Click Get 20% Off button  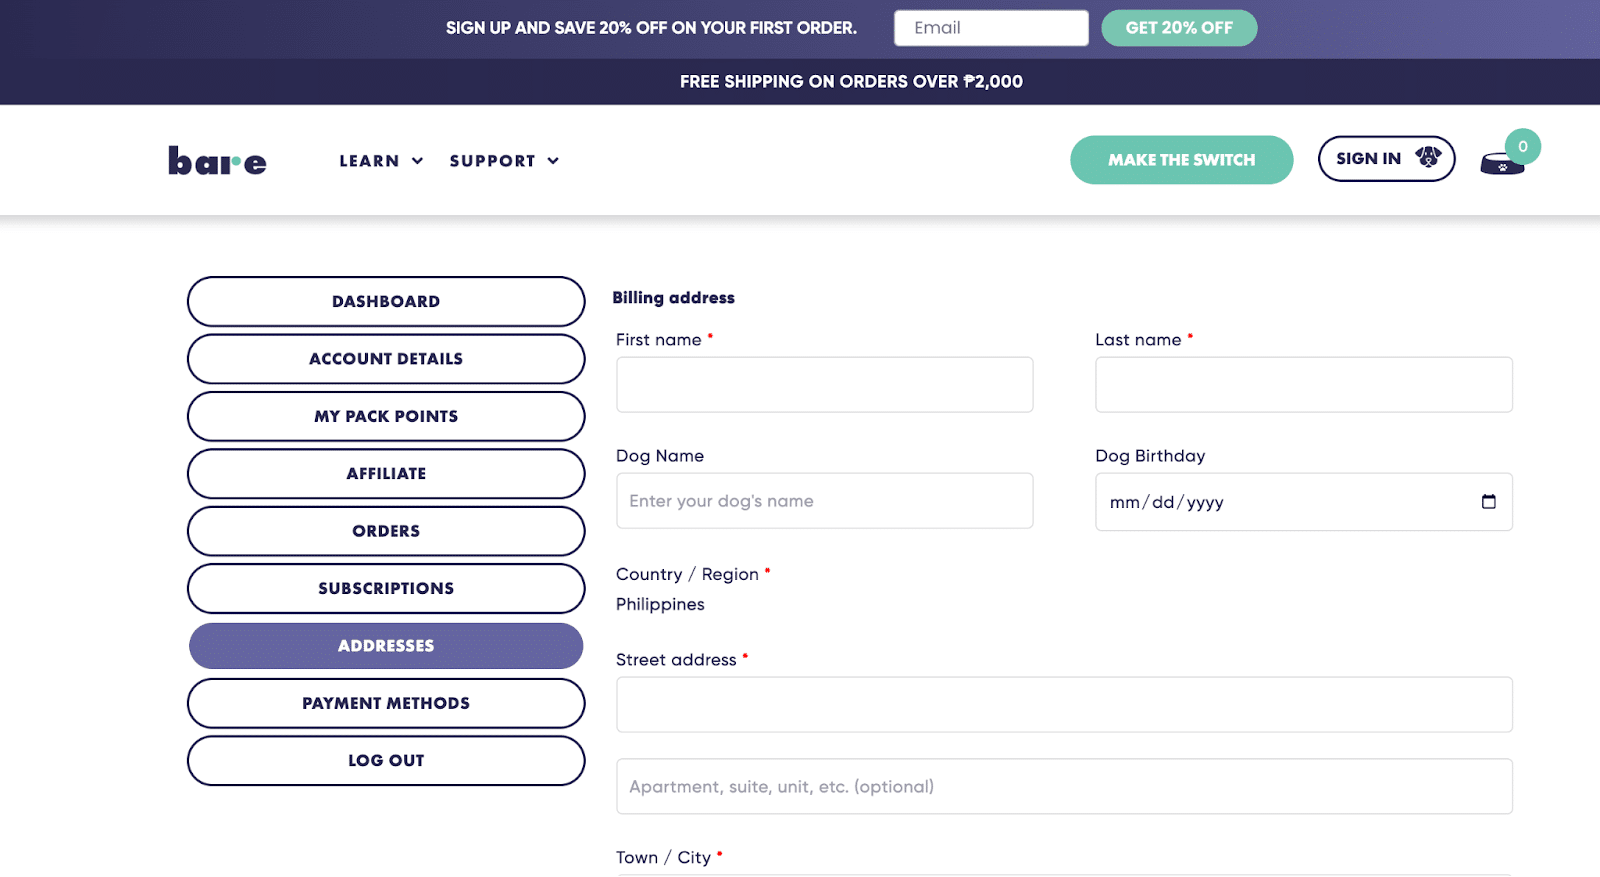pos(1178,28)
